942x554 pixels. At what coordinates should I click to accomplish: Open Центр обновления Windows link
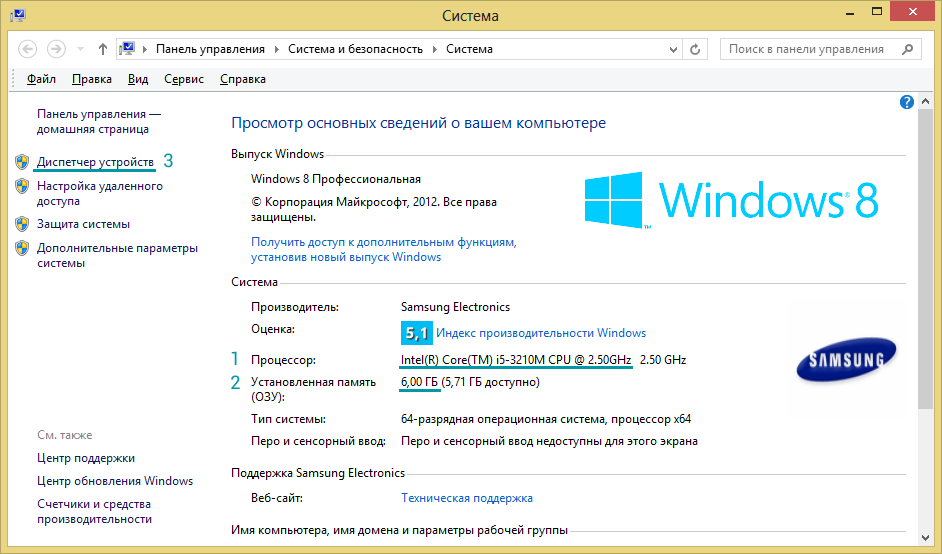115,481
